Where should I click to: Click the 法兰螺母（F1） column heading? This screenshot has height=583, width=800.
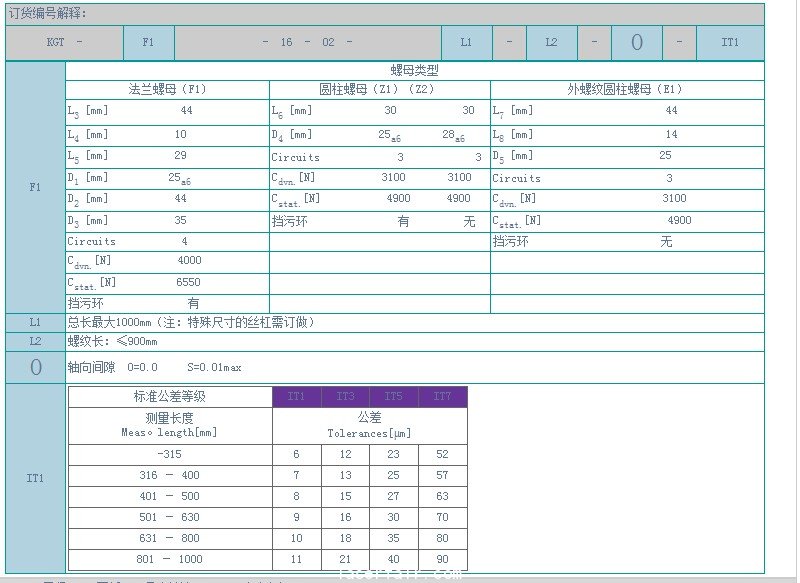167,89
